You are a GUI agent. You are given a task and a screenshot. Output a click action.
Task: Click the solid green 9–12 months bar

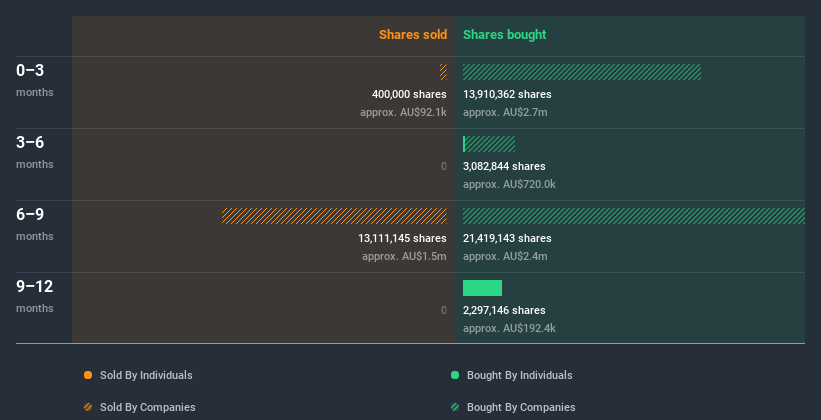482,288
